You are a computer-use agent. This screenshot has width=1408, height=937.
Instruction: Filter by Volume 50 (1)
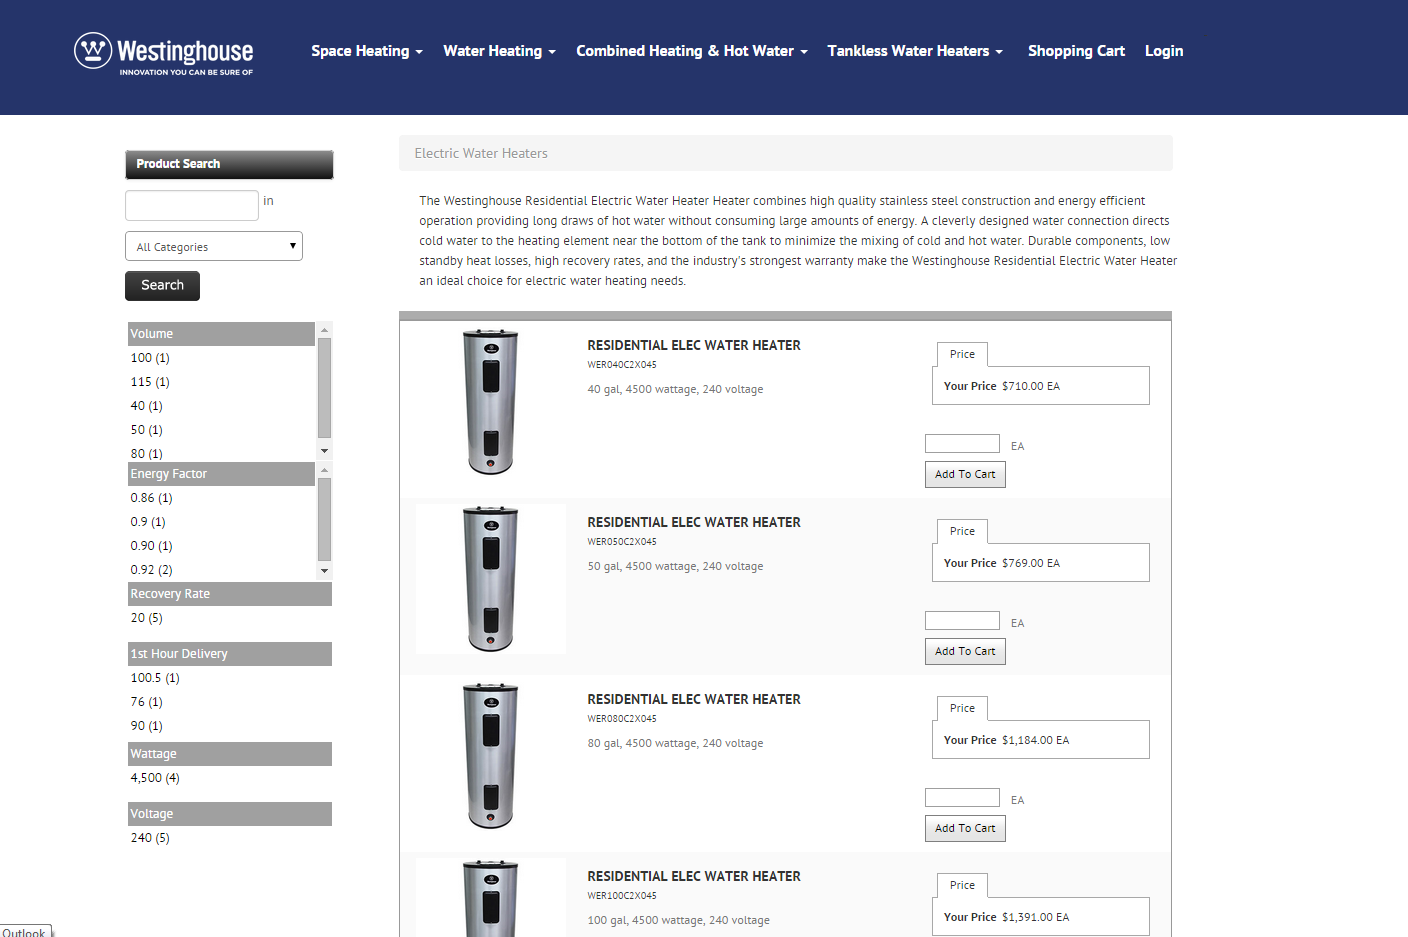[146, 430]
